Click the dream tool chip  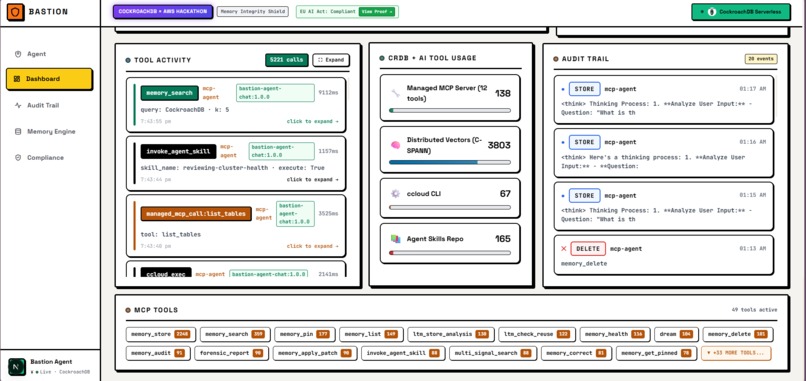click(x=676, y=334)
